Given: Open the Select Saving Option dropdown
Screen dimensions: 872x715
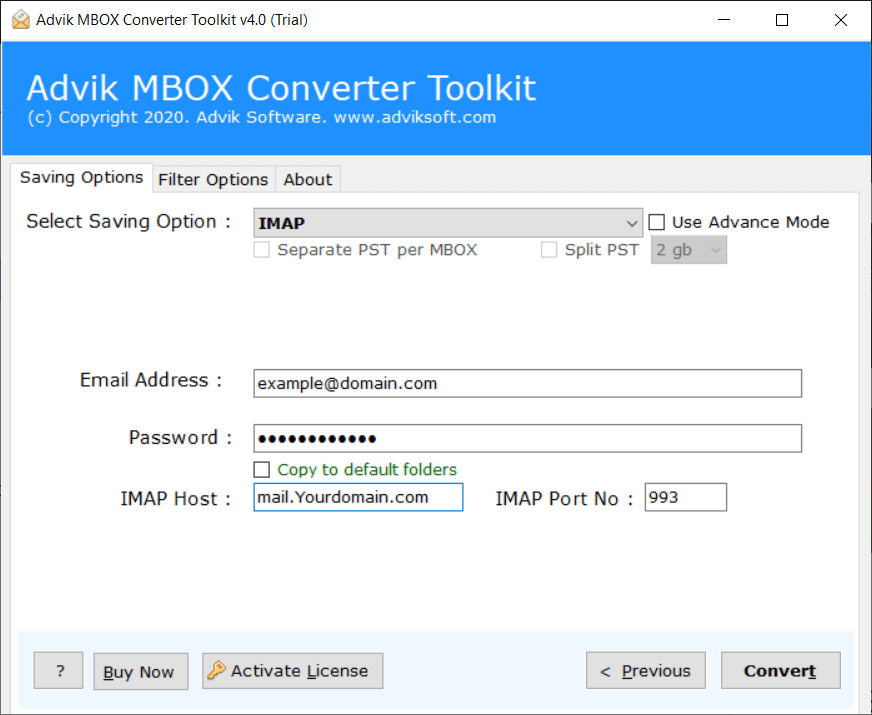Looking at the screenshot, I should click(448, 223).
